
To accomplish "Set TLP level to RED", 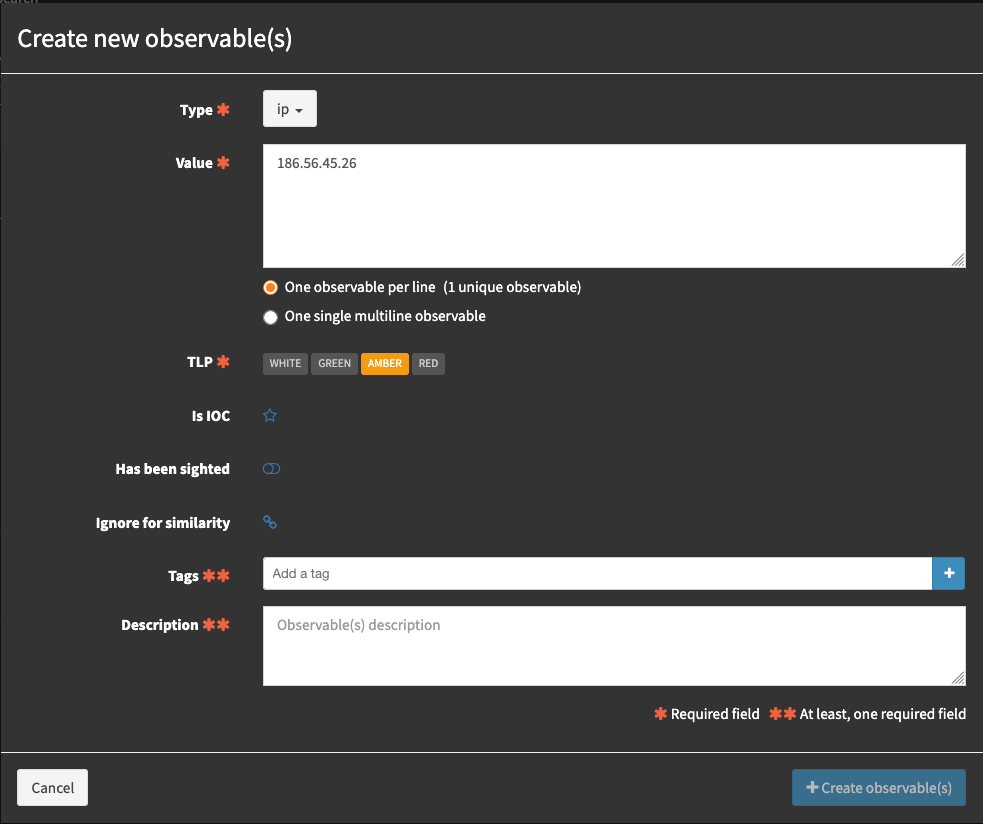I will pos(428,364).
